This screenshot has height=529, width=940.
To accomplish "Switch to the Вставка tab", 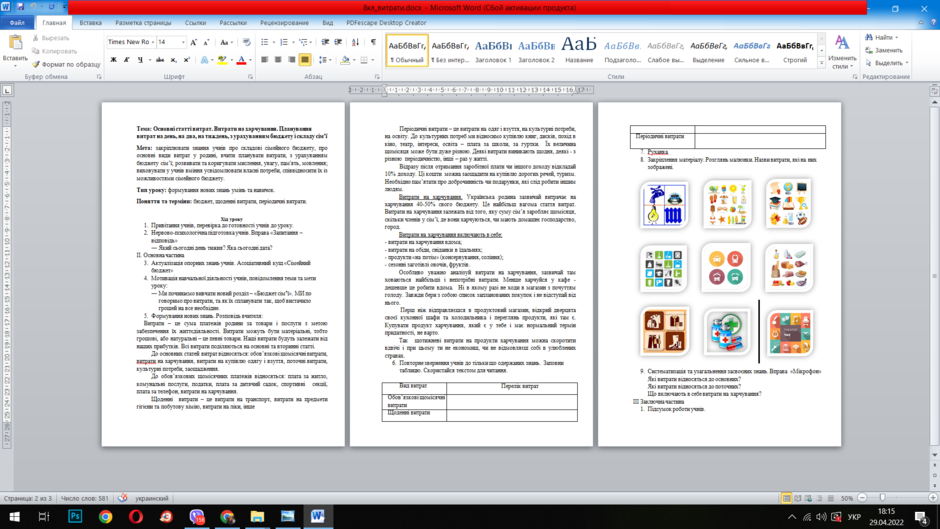I will (91, 23).
